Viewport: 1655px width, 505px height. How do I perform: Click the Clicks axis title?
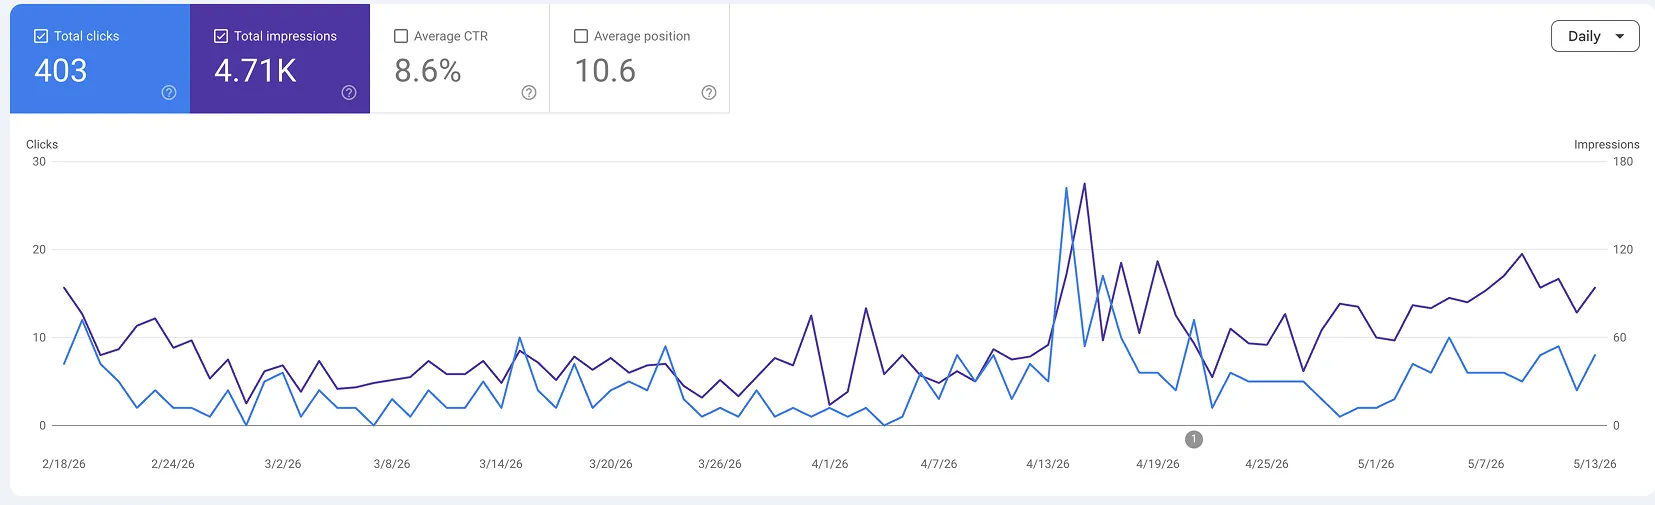pyautogui.click(x=42, y=145)
